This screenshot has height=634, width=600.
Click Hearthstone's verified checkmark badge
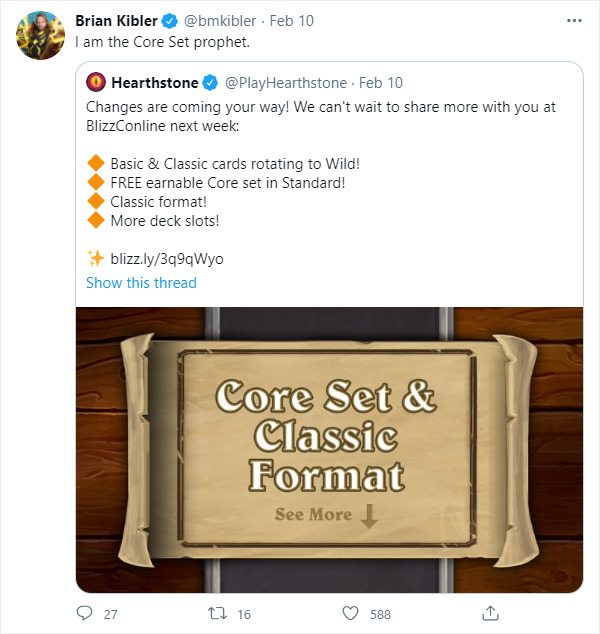click(210, 82)
